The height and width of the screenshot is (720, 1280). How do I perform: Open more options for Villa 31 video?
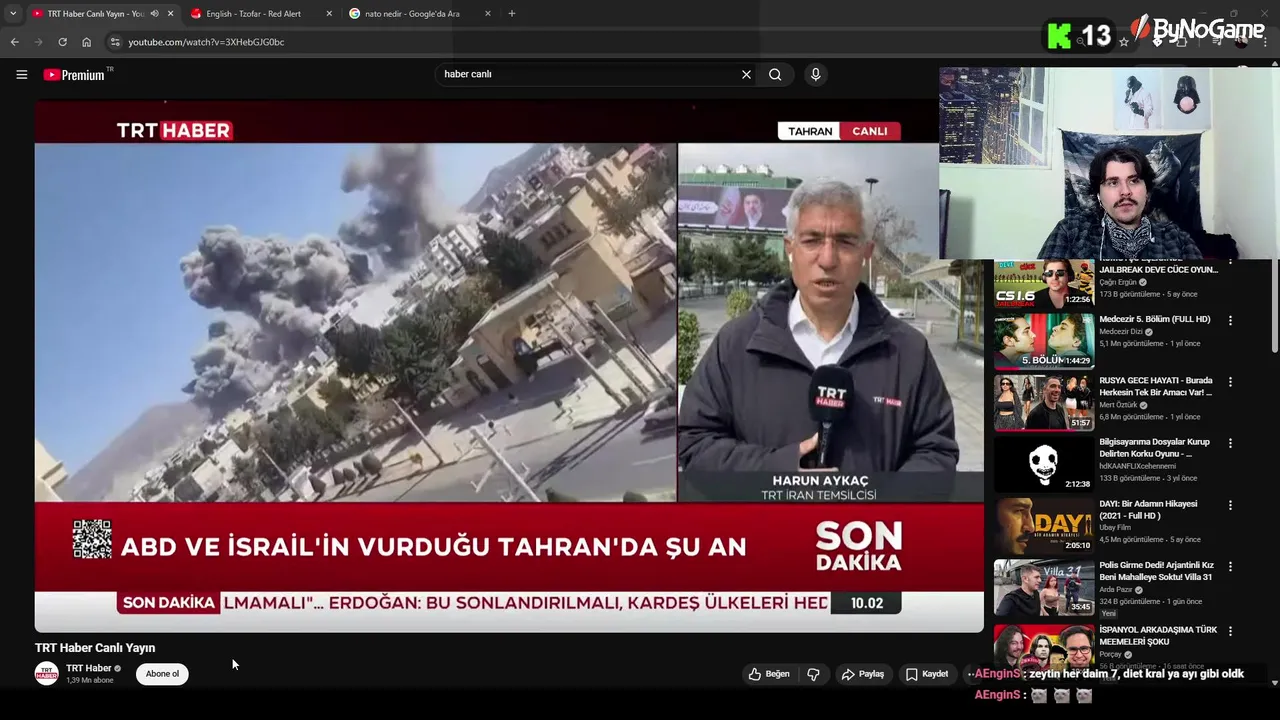click(x=1230, y=566)
